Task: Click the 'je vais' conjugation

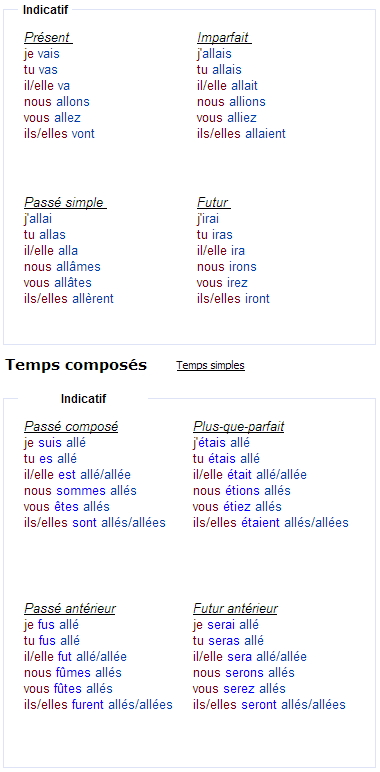Action: [x=41, y=54]
